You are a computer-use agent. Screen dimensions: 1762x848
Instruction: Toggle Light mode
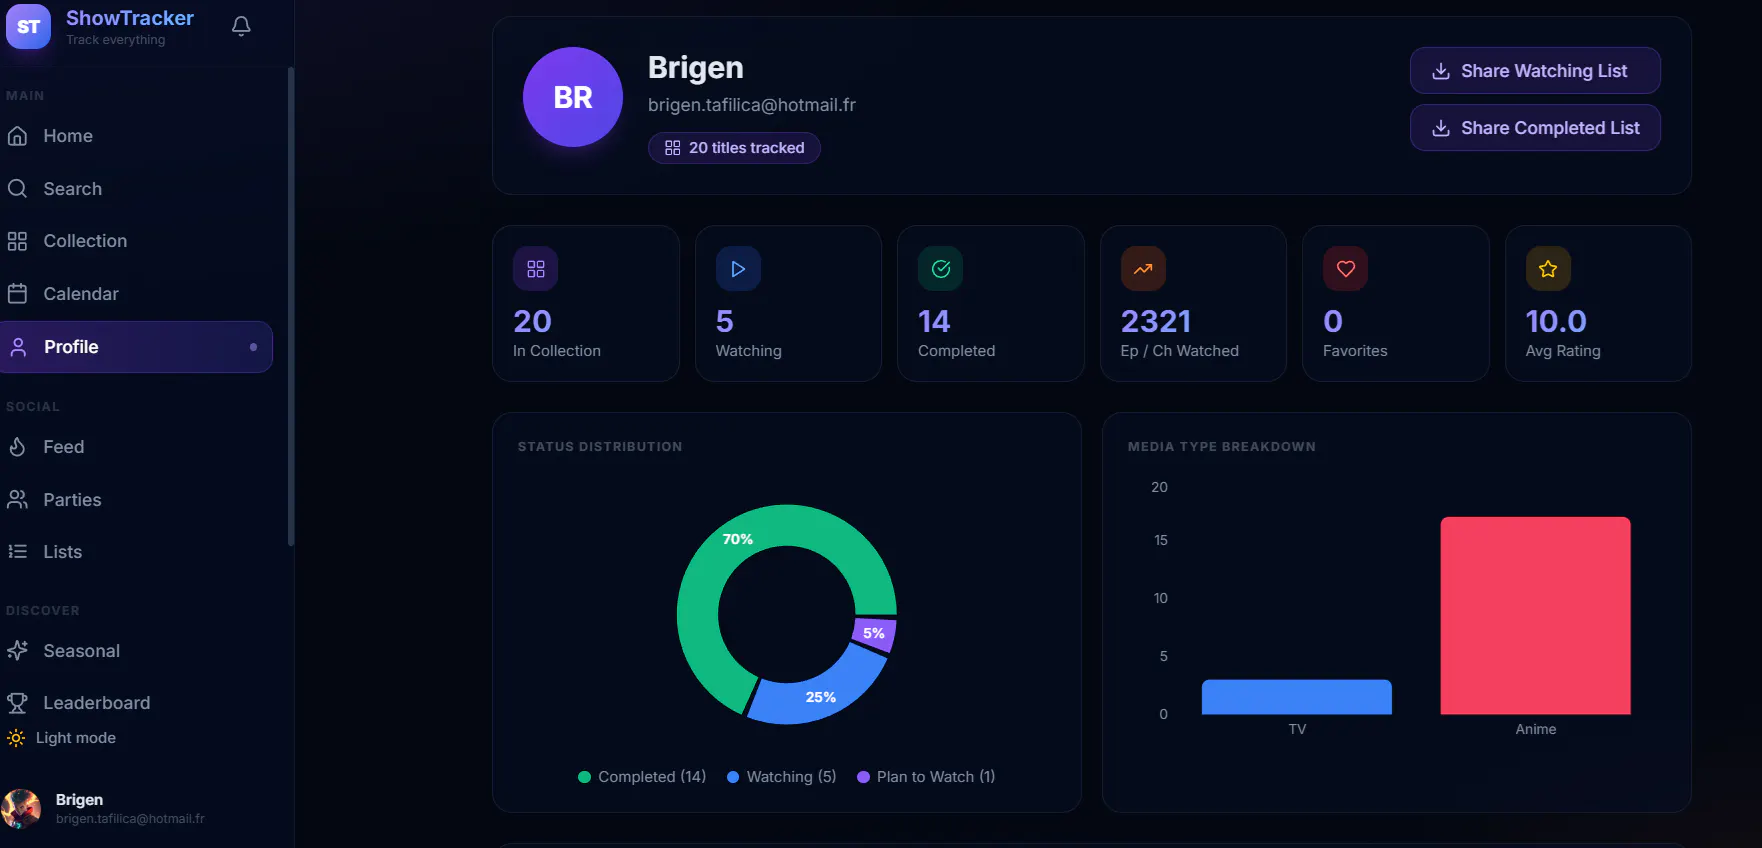pos(62,738)
